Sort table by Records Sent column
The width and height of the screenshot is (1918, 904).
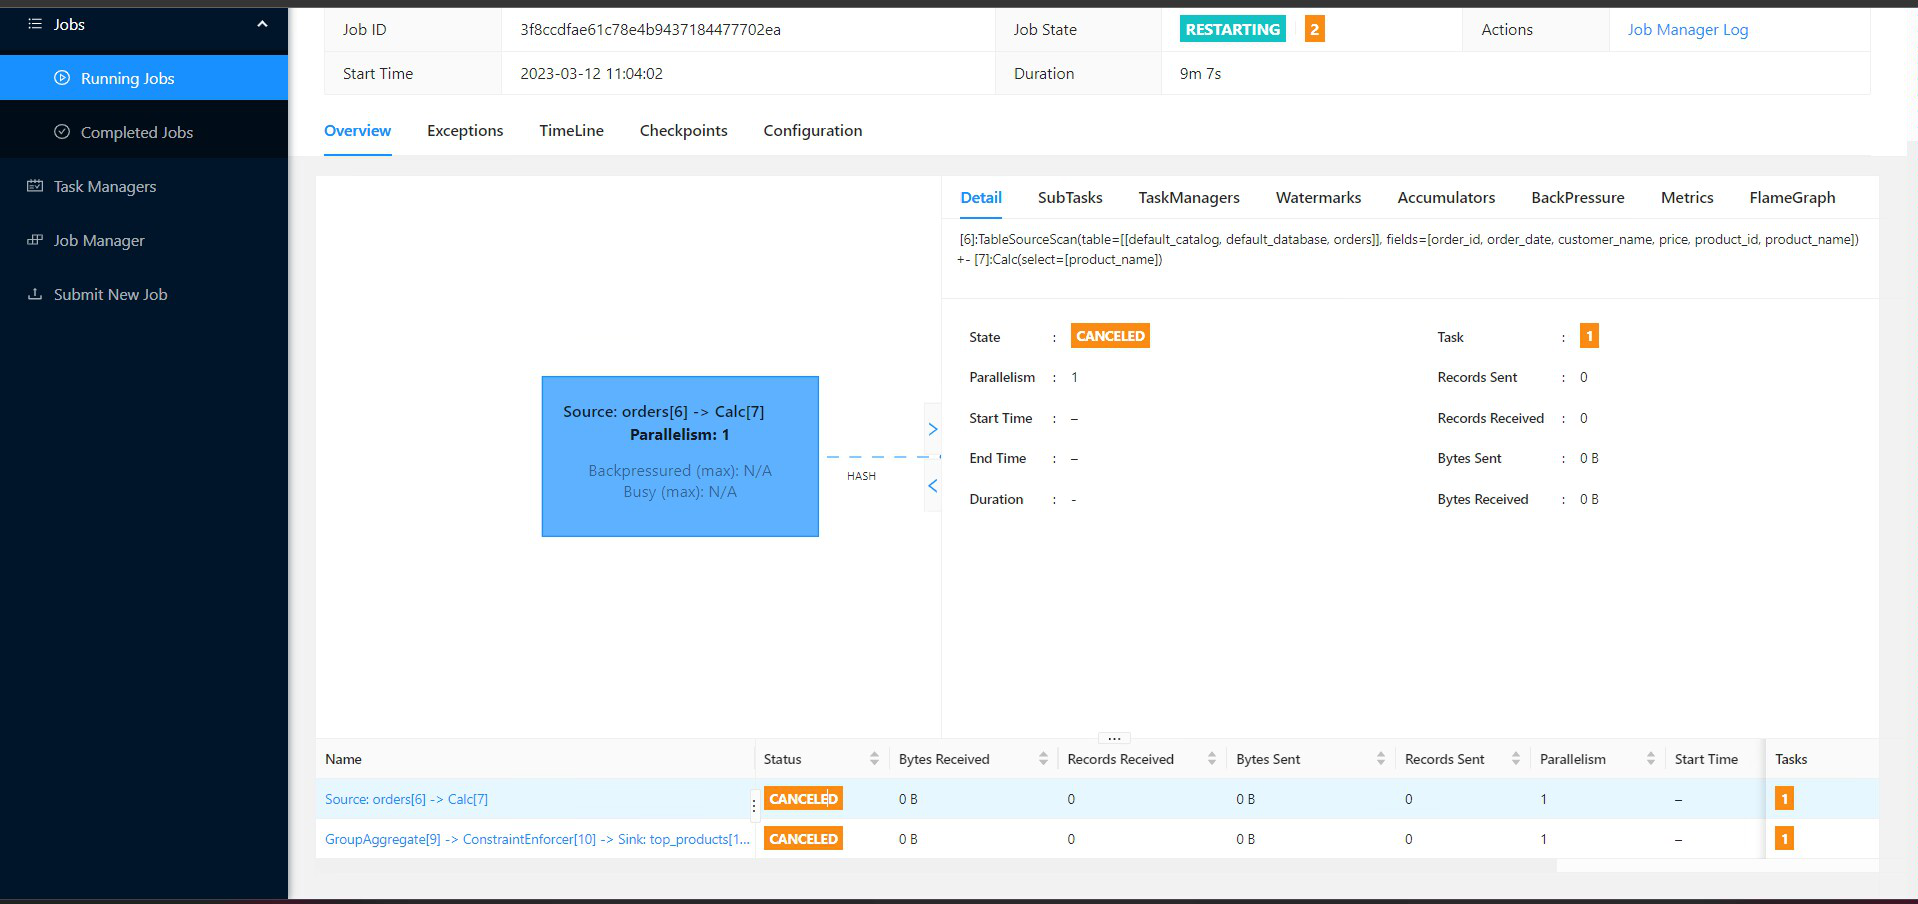click(x=1516, y=759)
